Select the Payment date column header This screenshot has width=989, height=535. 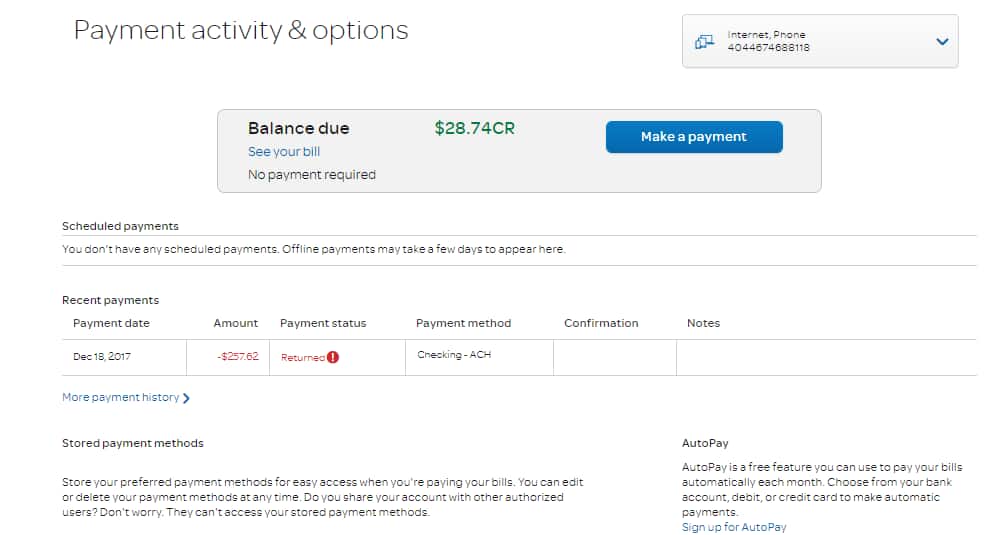(x=111, y=323)
